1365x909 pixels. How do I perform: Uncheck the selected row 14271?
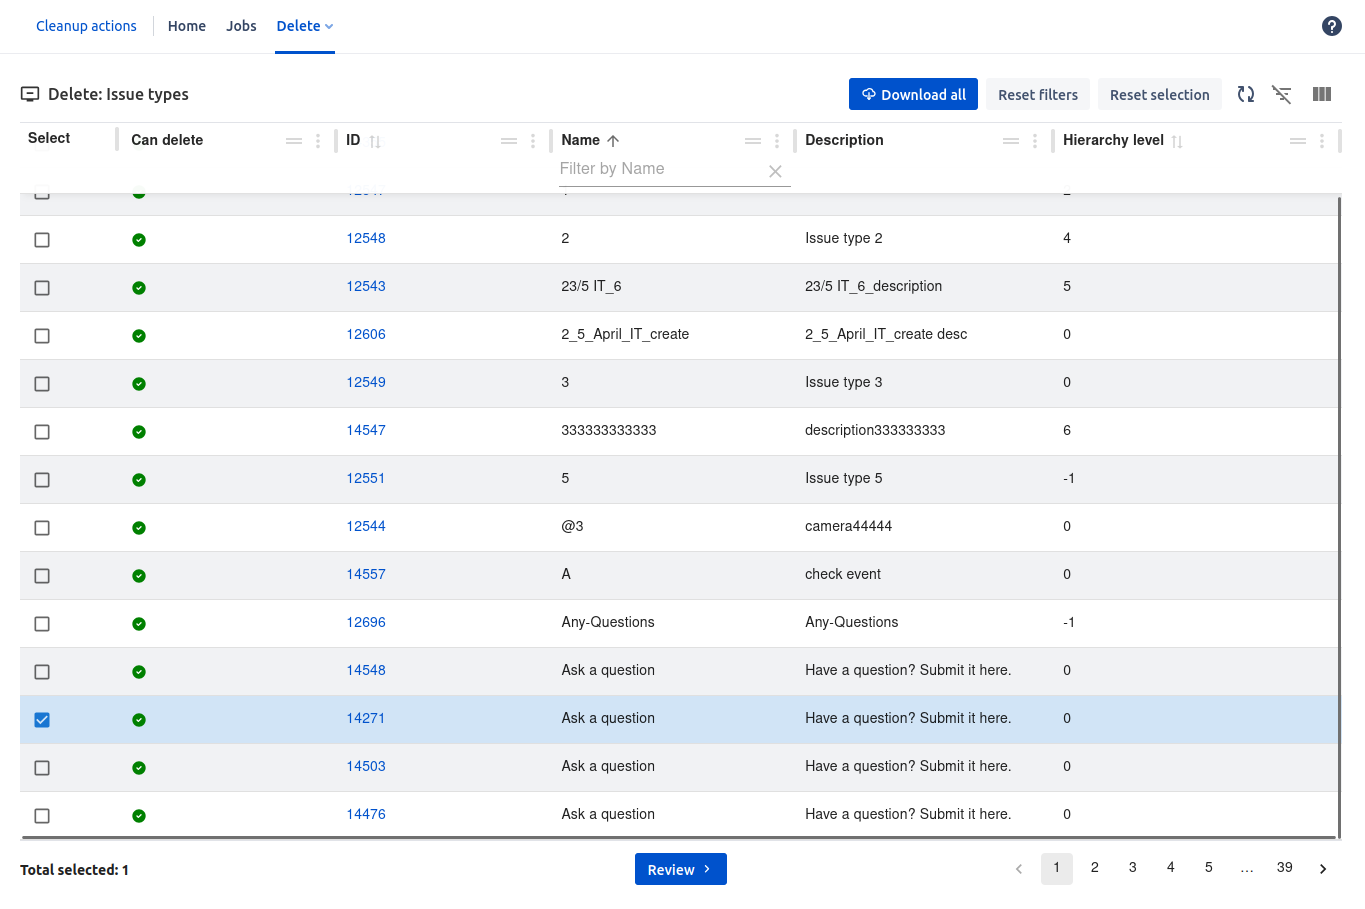42,720
